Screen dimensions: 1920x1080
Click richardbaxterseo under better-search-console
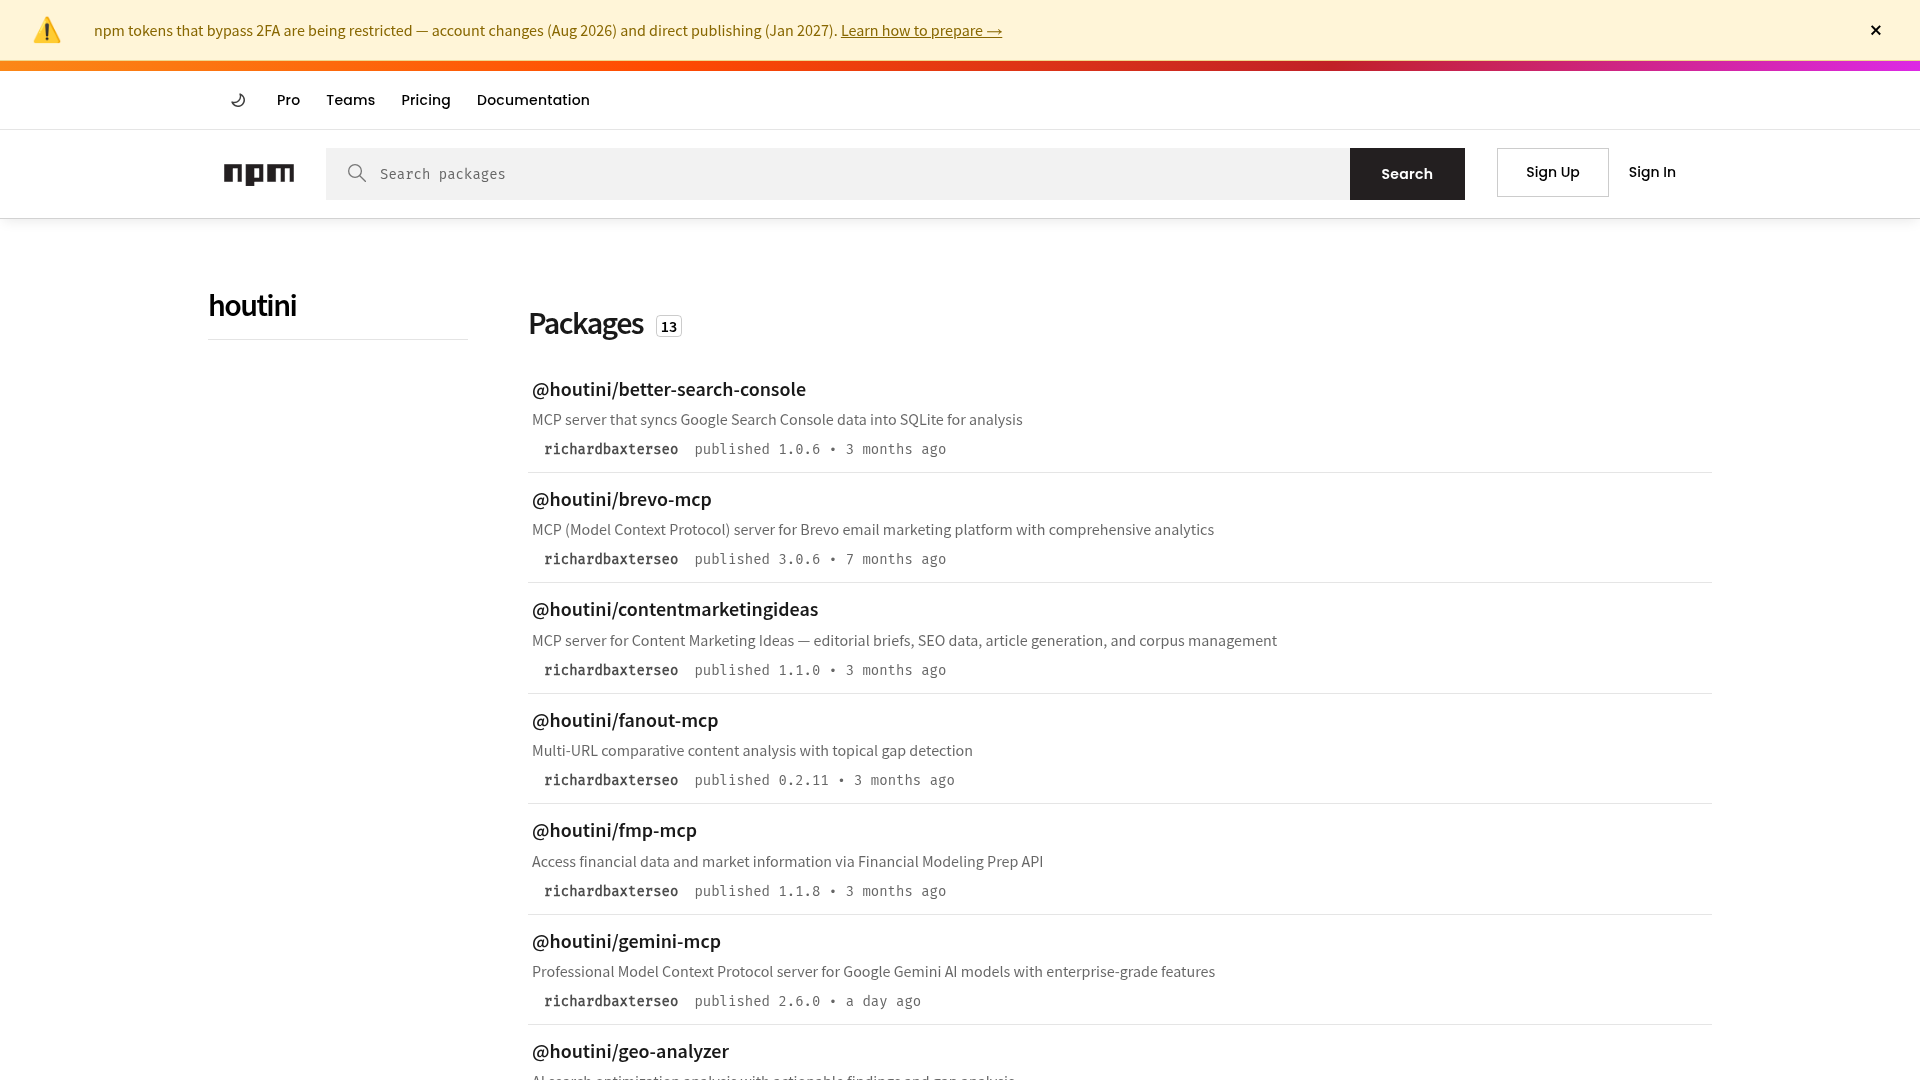pyautogui.click(x=611, y=449)
